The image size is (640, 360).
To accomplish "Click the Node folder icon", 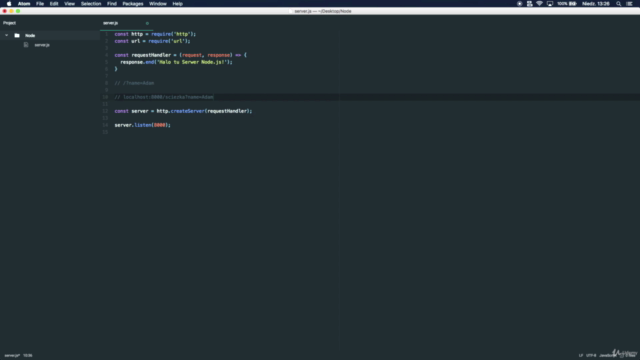I will [17, 36].
